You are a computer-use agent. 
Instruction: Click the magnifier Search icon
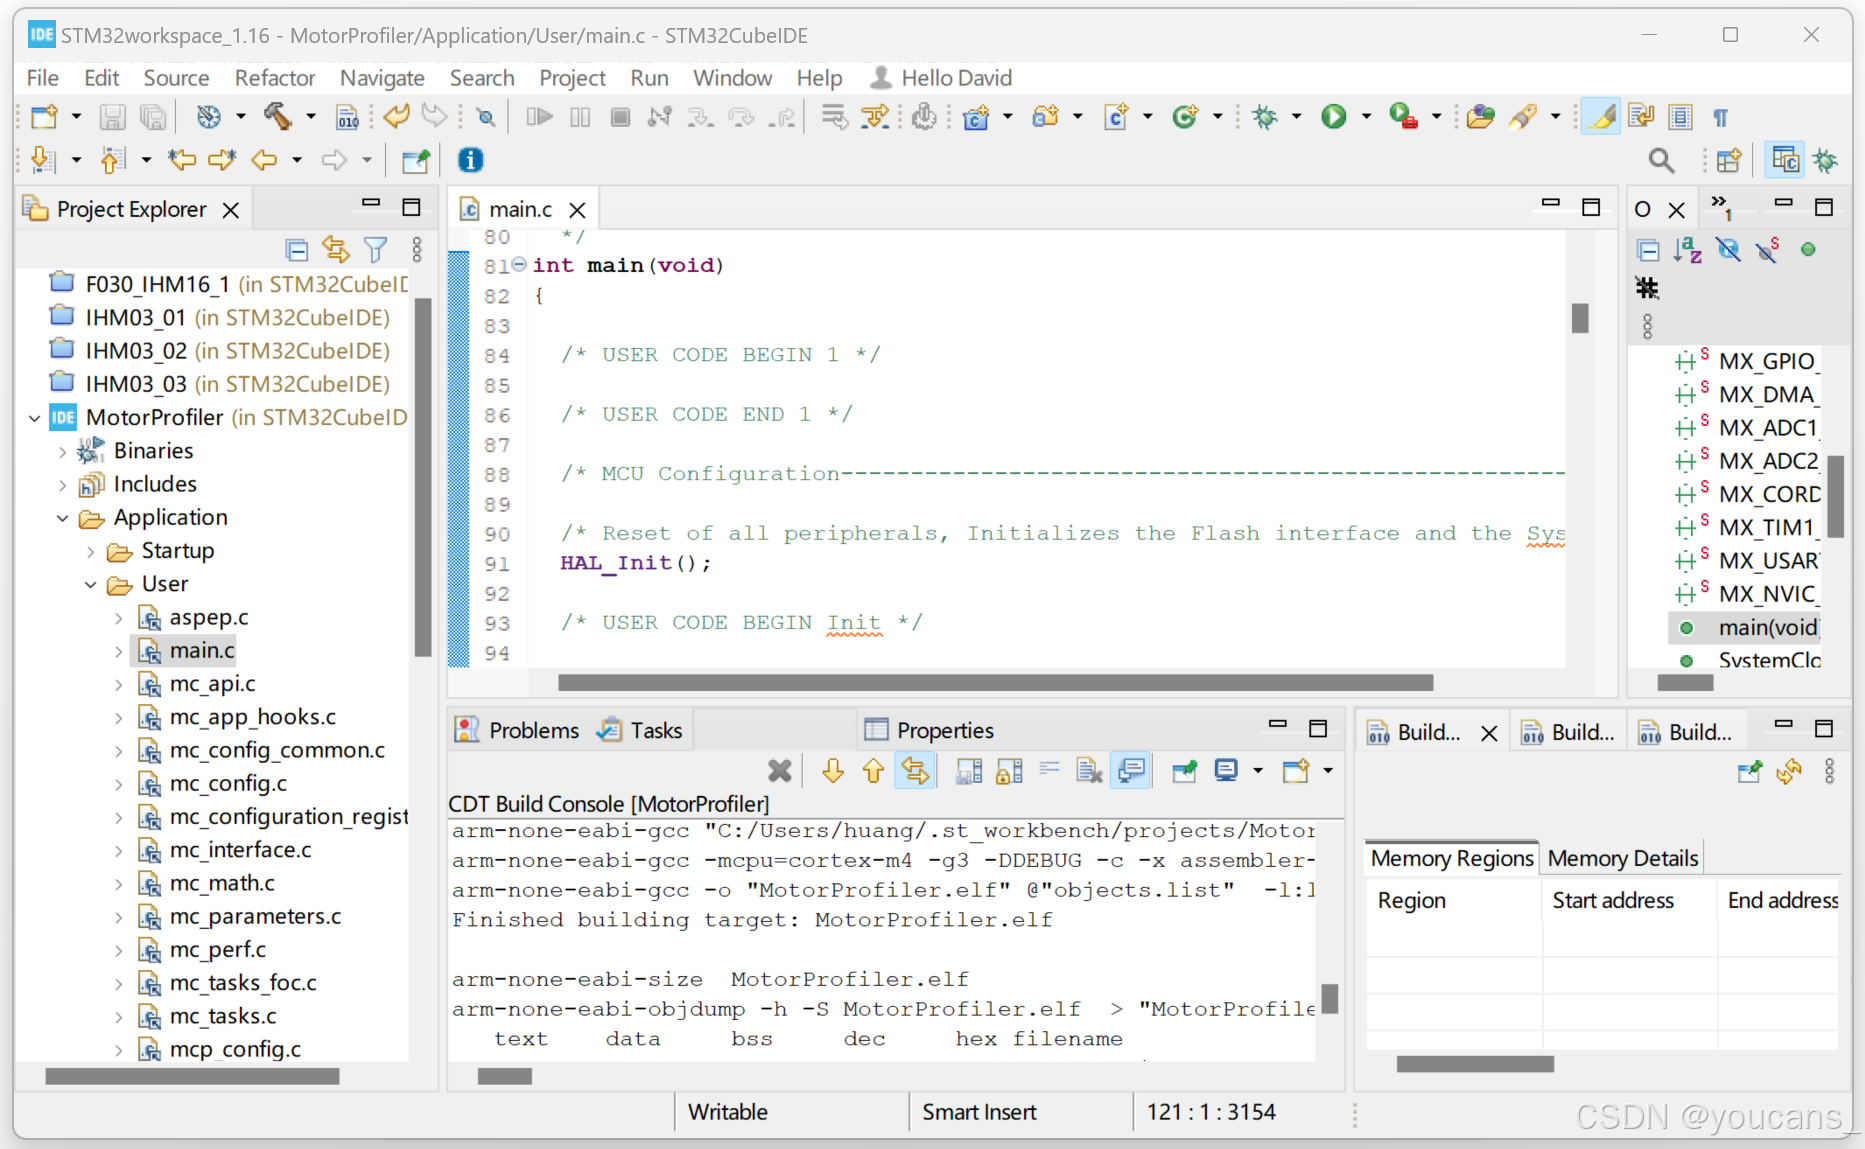point(1661,160)
